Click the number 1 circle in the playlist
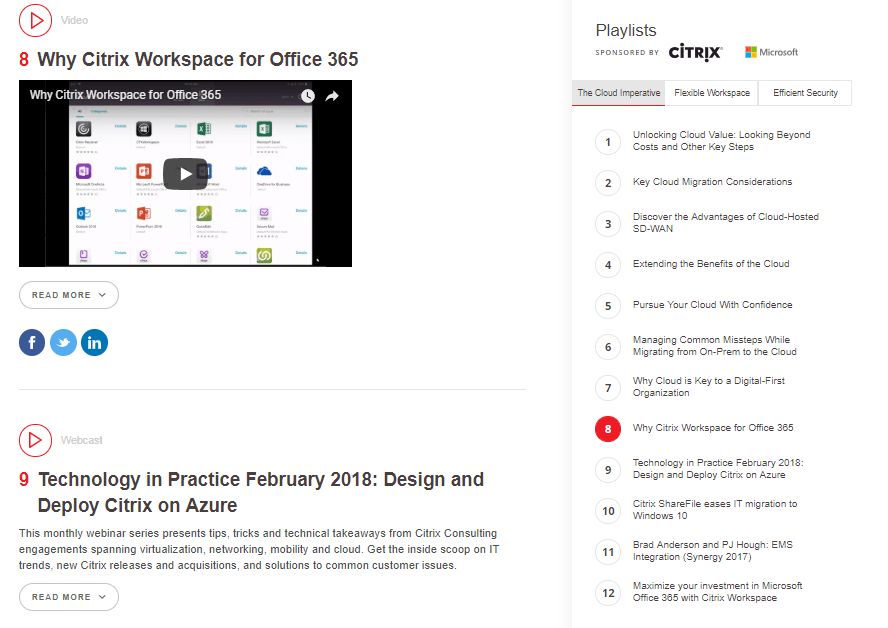 [608, 142]
